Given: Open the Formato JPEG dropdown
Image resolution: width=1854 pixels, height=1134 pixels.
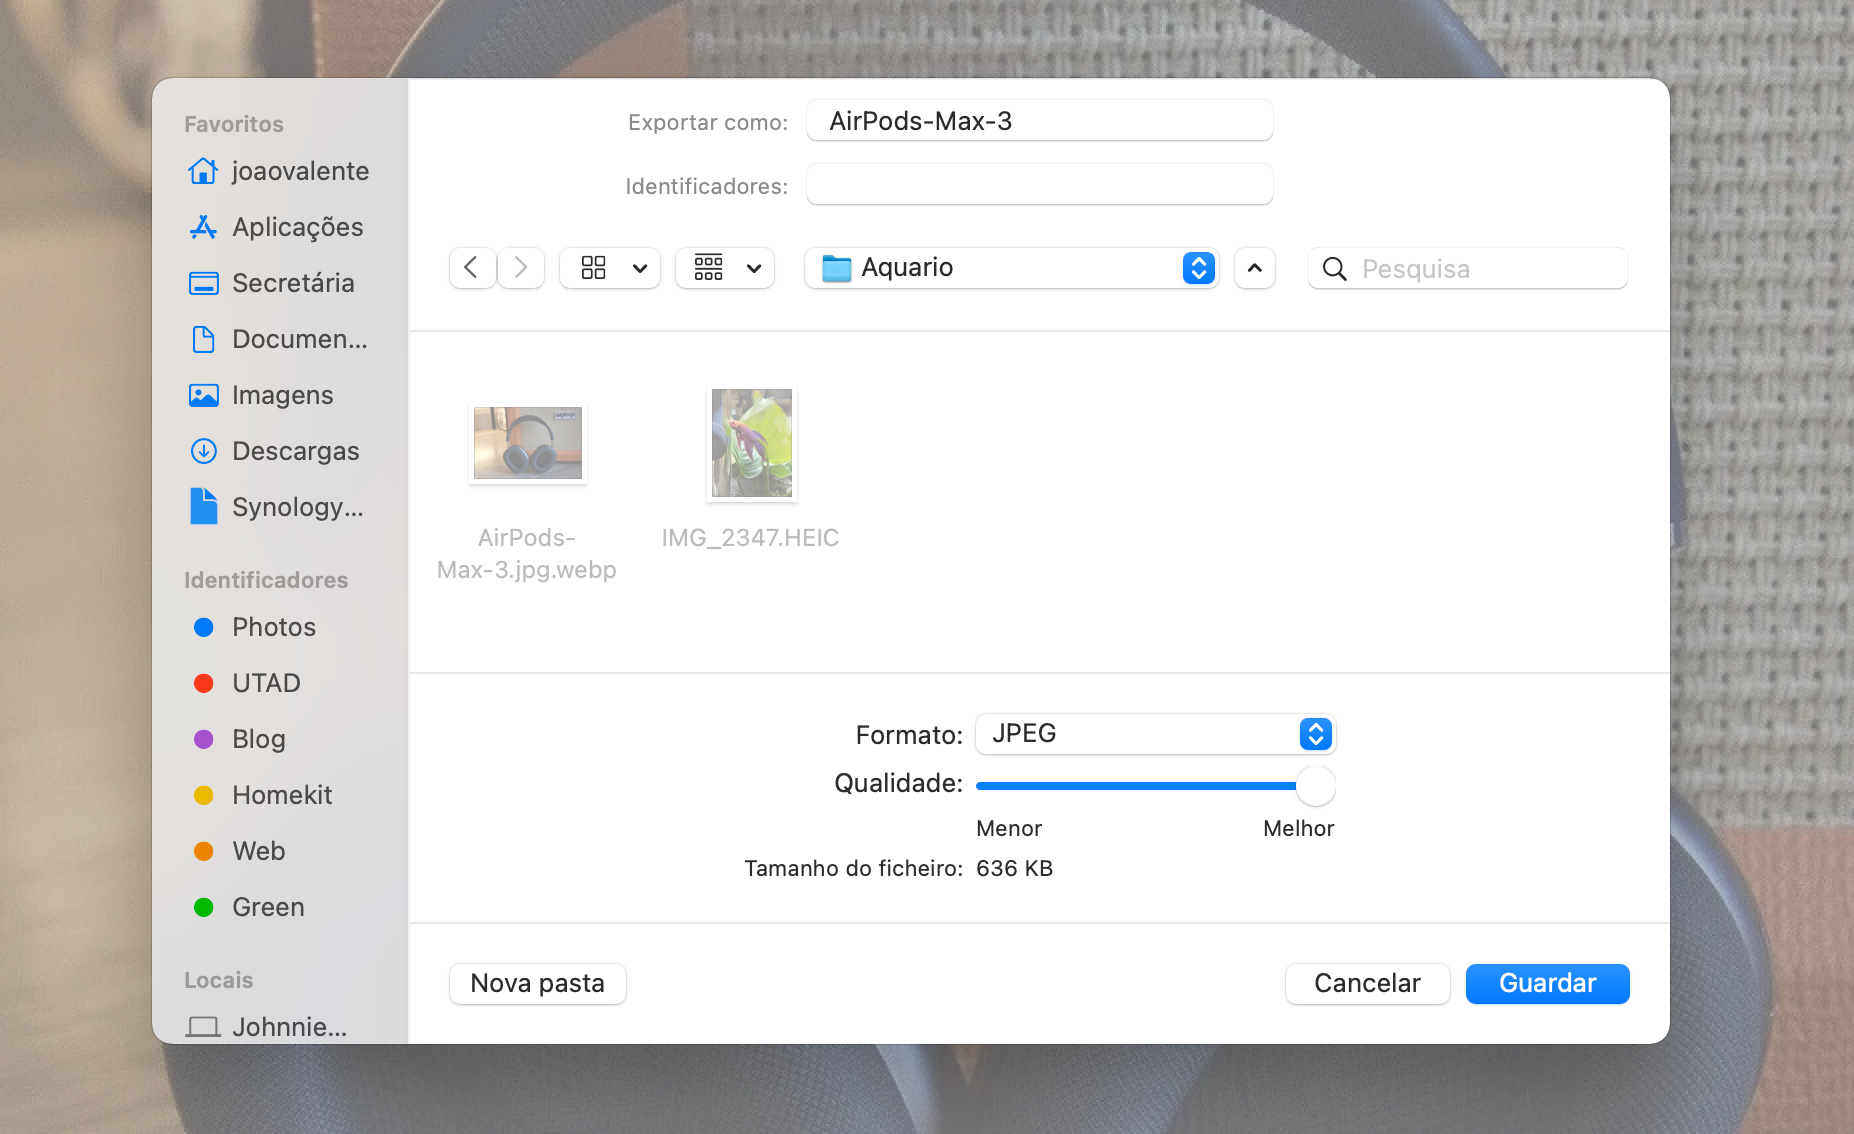Looking at the screenshot, I should pos(1155,734).
